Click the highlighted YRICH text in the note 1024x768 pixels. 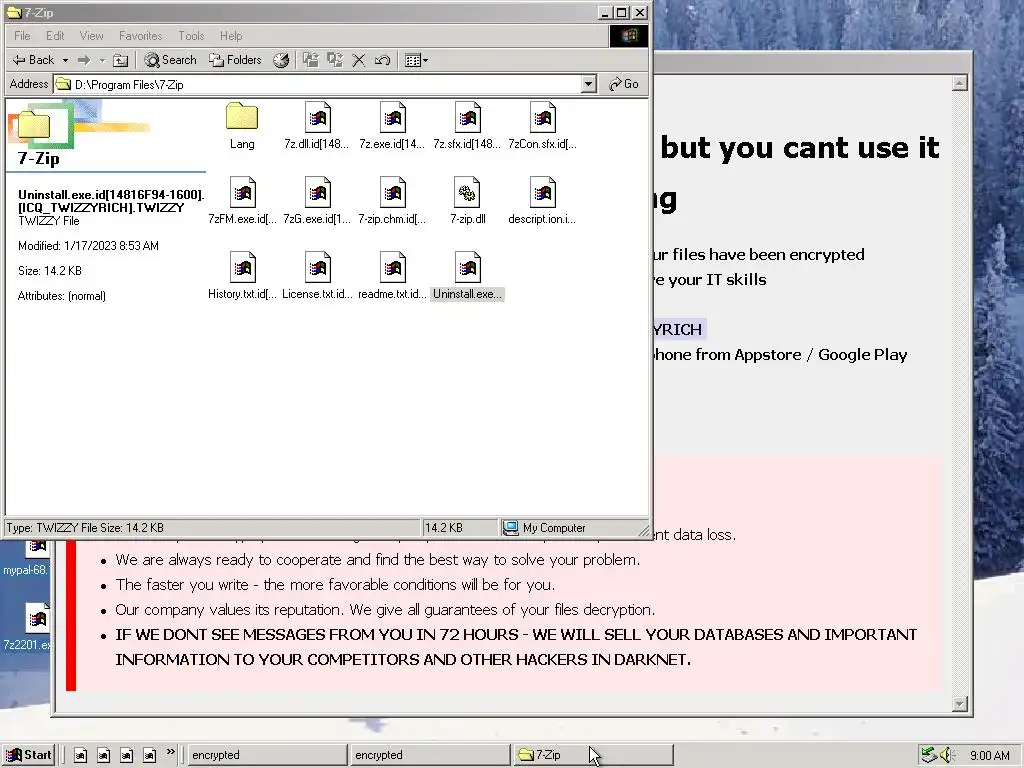point(678,330)
